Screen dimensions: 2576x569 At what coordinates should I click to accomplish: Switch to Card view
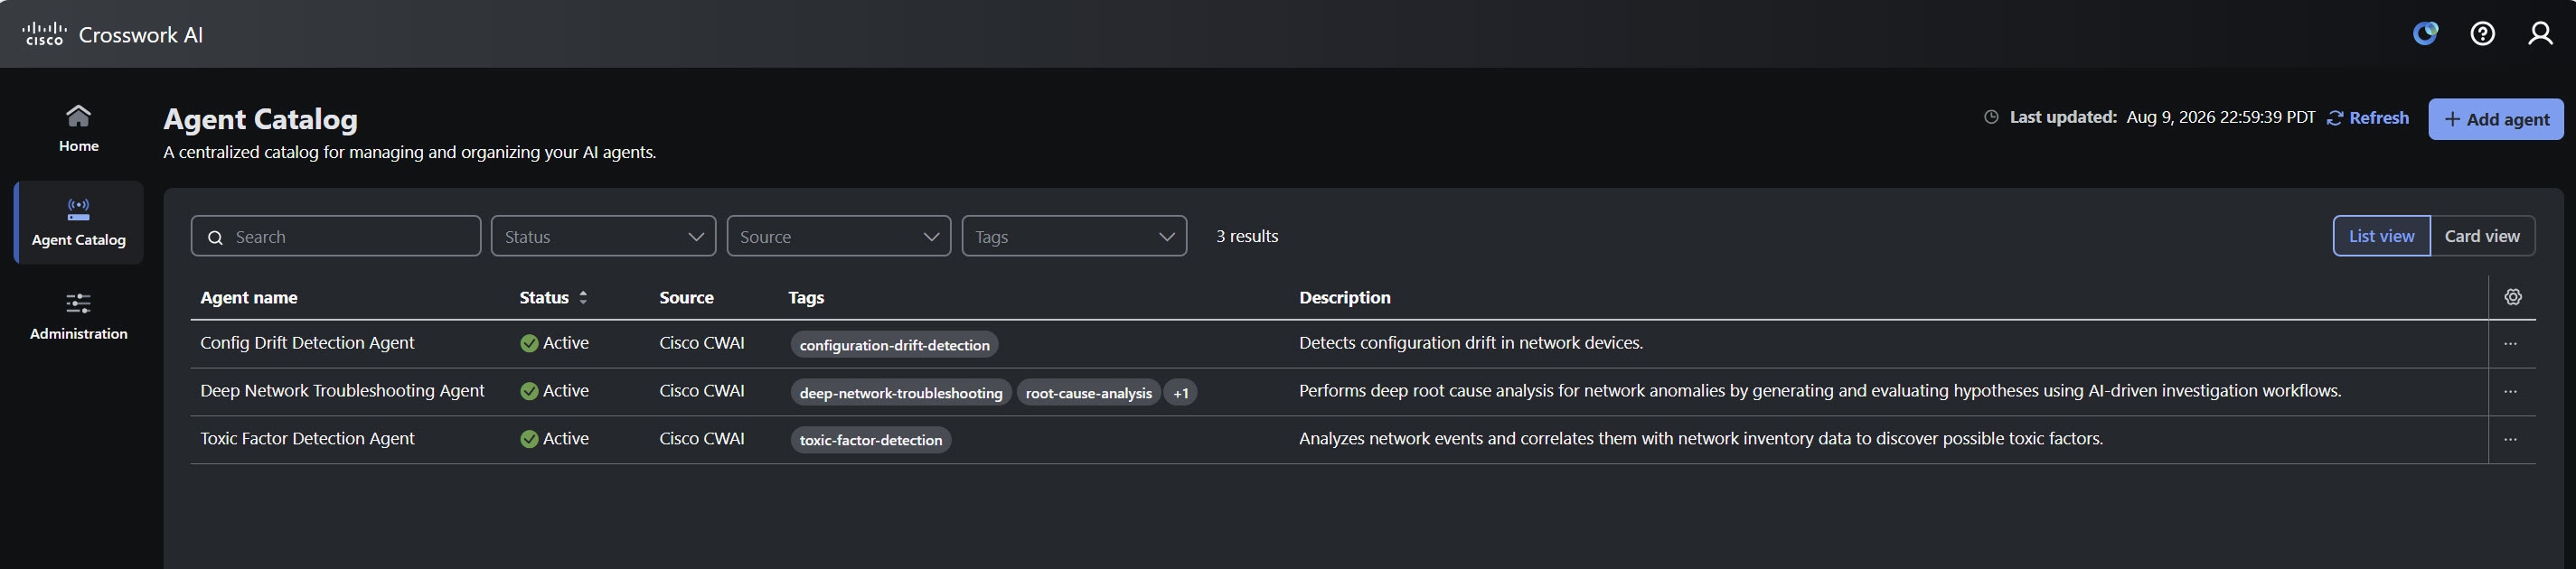coord(2482,236)
